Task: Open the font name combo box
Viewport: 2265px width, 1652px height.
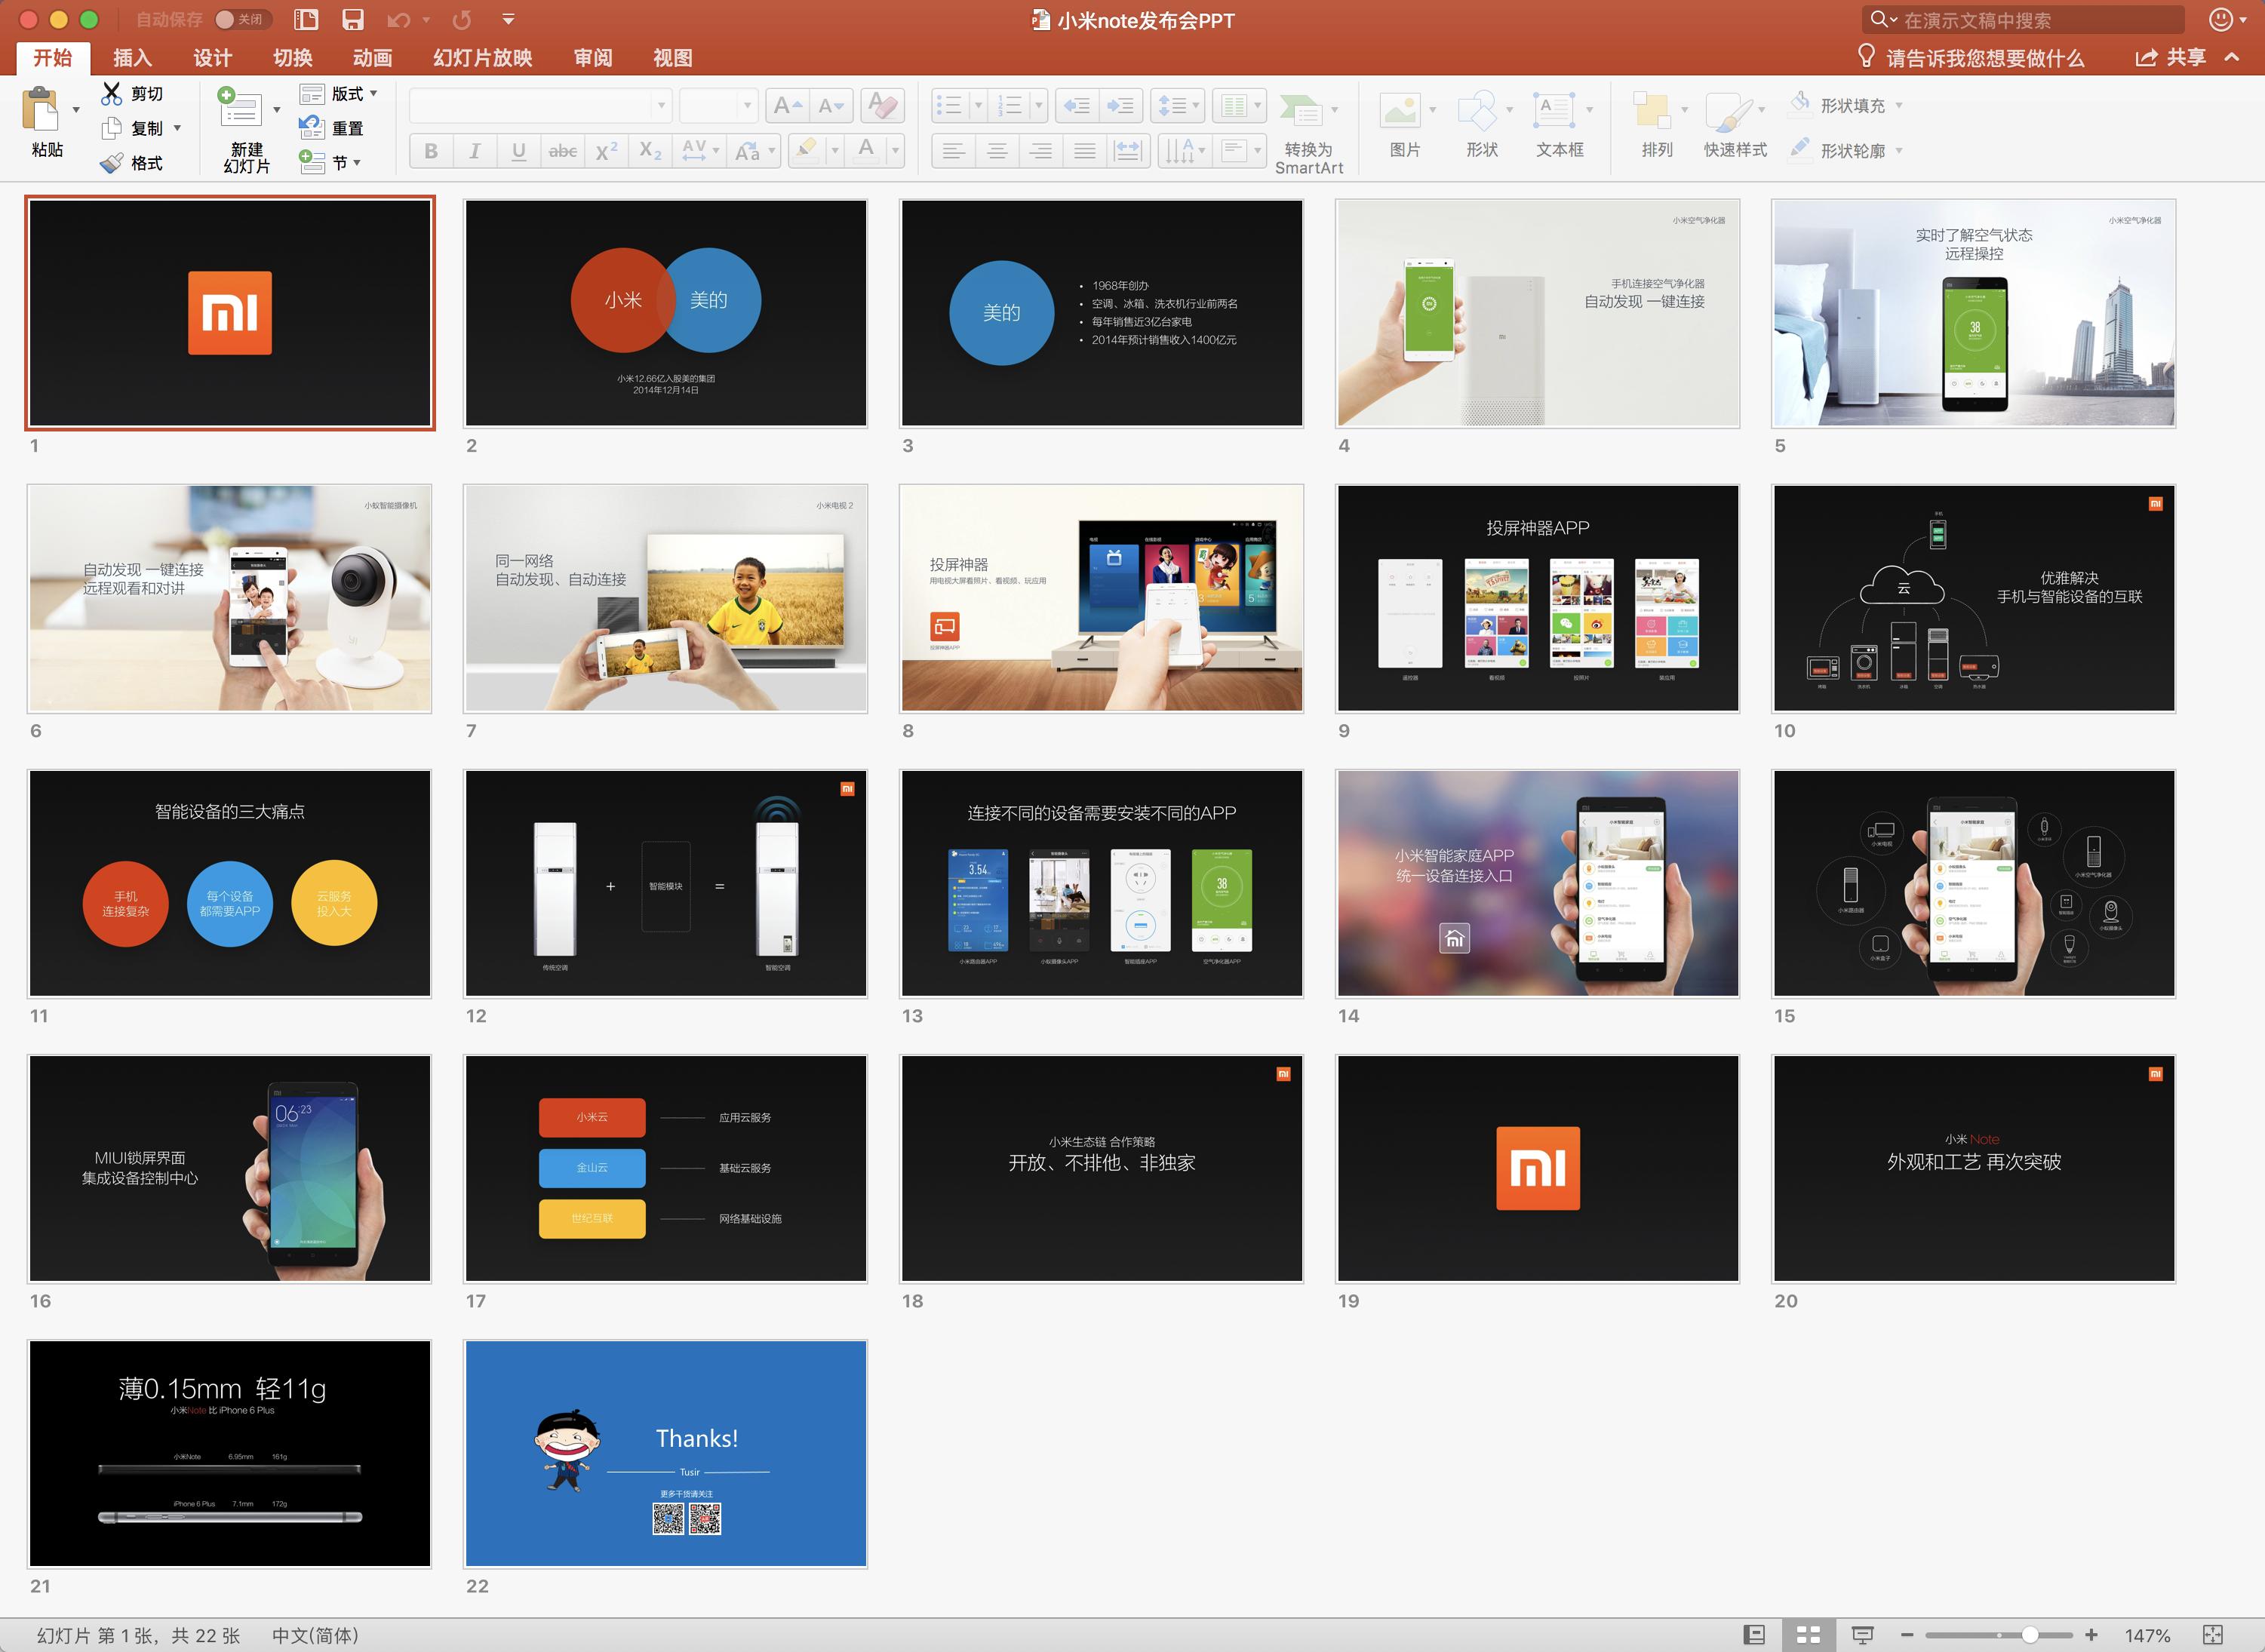Action: pyautogui.click(x=540, y=105)
